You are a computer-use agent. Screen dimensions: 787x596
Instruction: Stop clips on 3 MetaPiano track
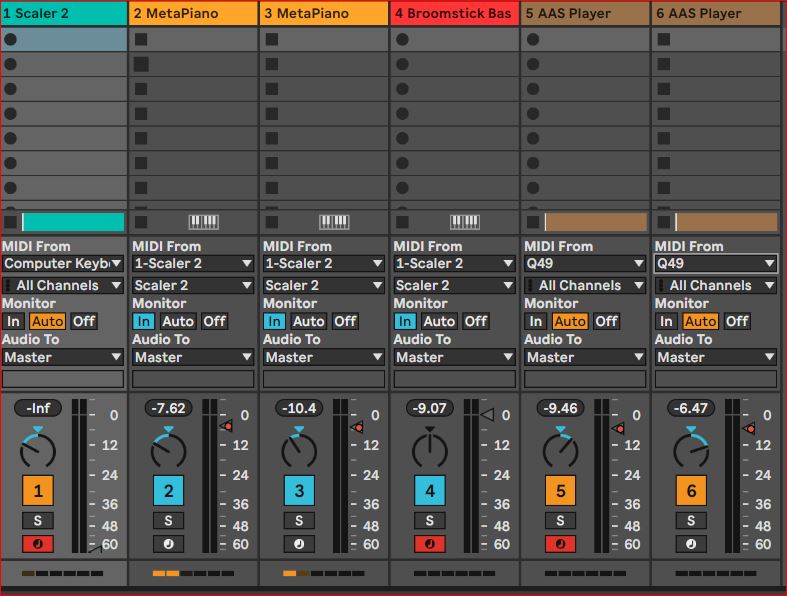(272, 222)
